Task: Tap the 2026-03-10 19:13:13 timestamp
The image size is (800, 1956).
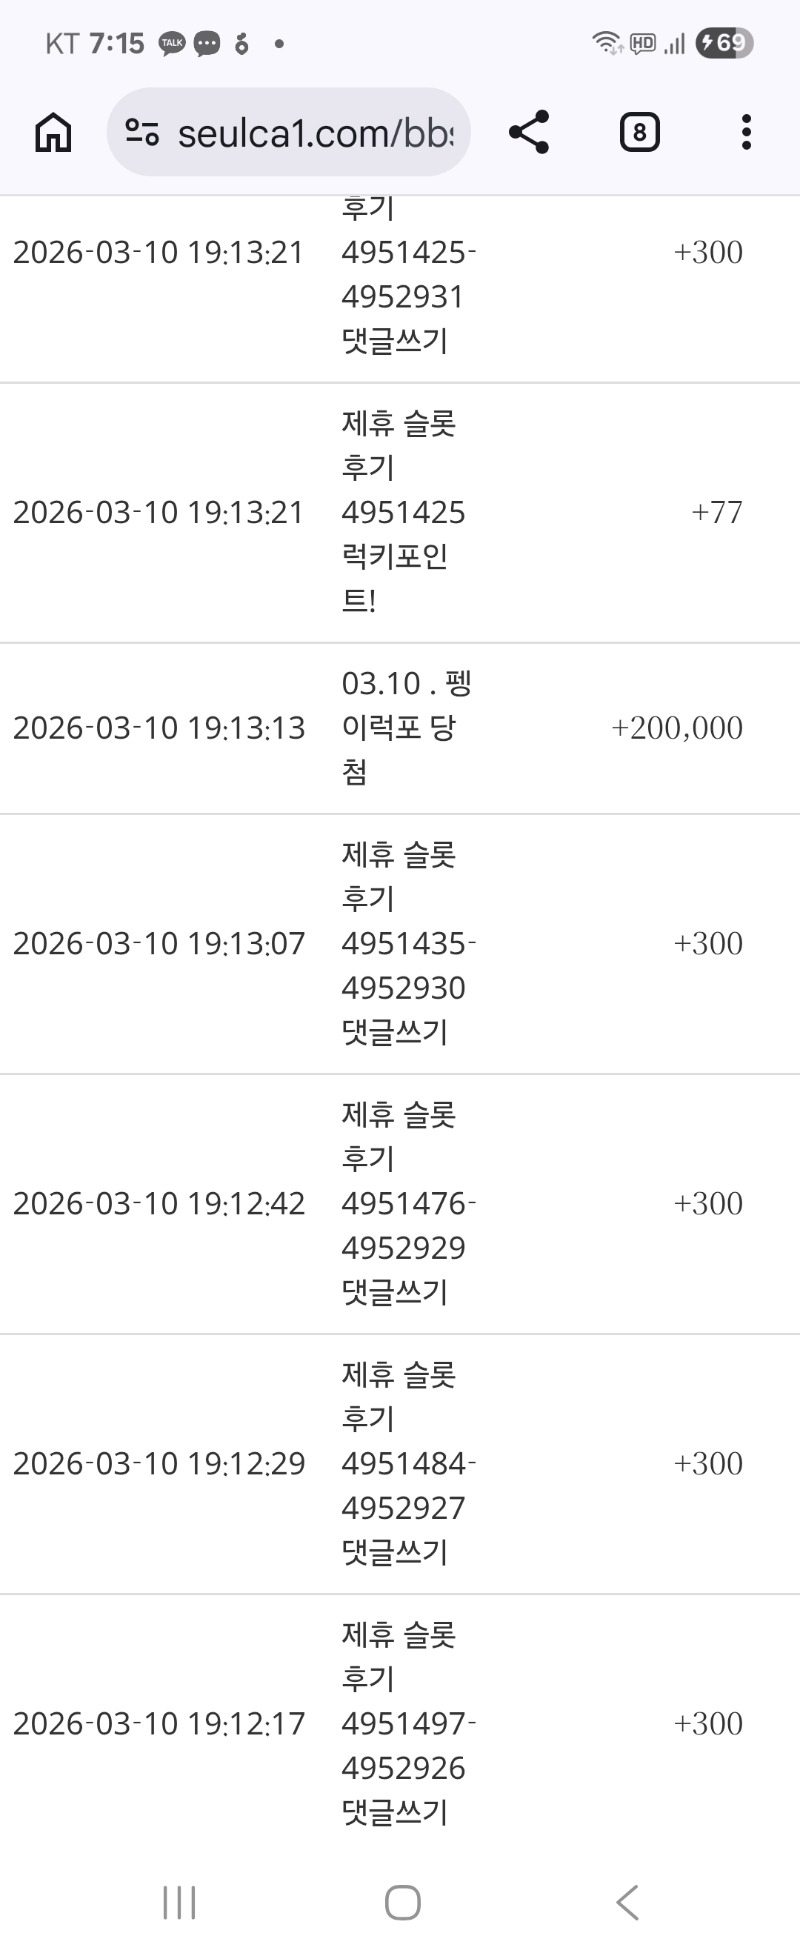Action: 159,728
